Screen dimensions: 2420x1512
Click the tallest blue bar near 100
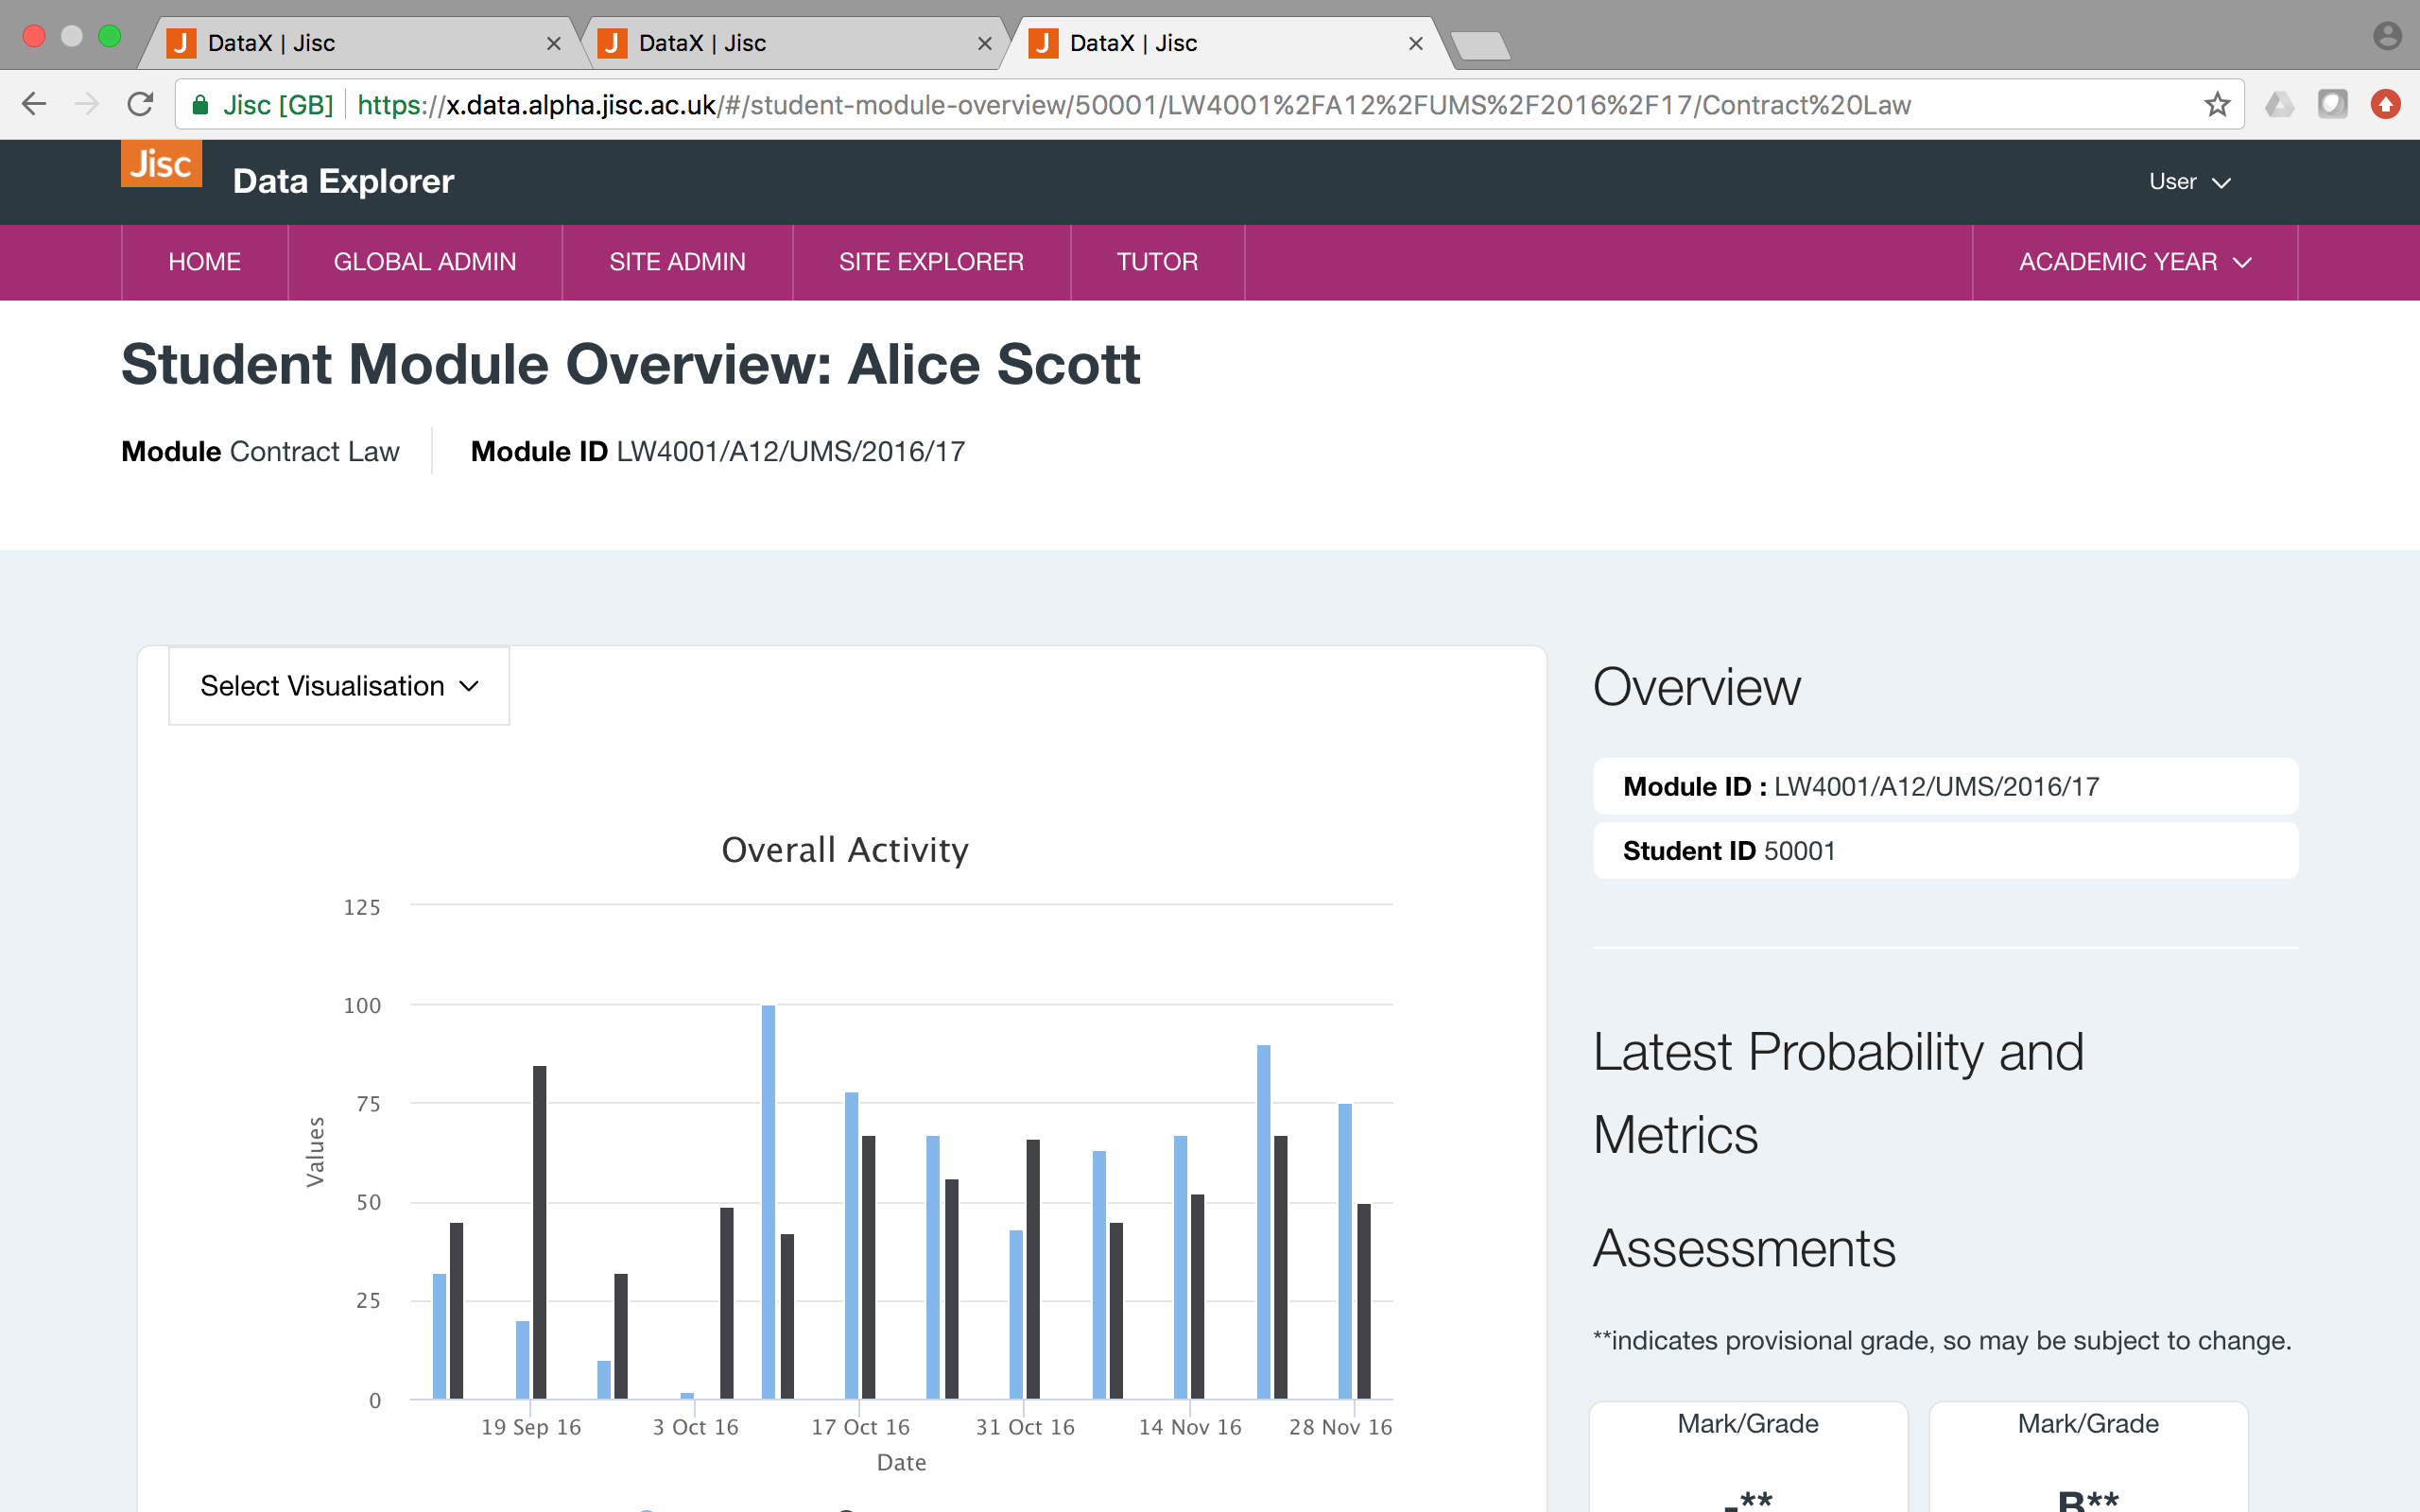pos(768,1200)
